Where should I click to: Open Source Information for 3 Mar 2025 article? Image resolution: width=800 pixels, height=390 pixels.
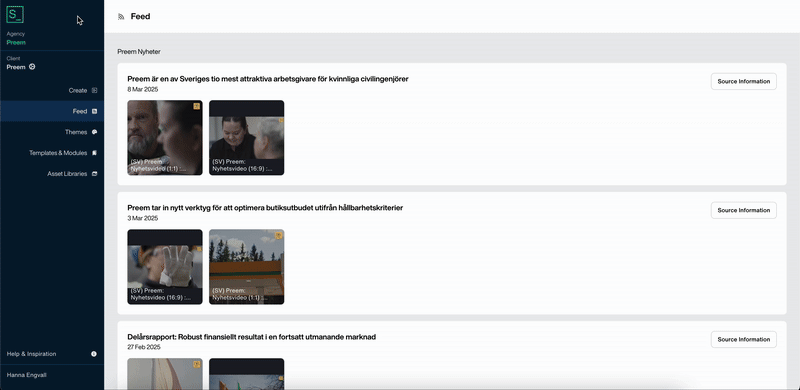[x=743, y=210]
